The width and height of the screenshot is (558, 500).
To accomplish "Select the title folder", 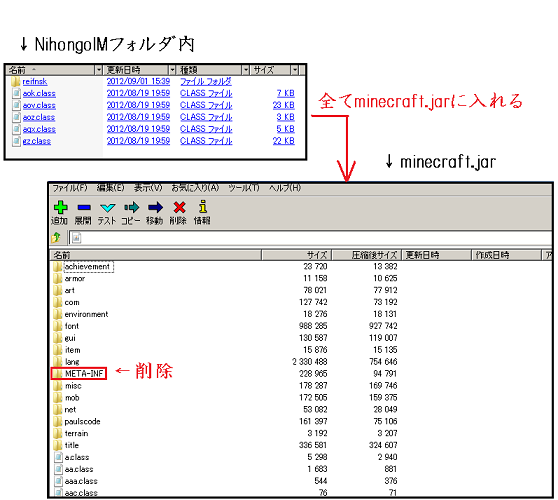I will click(x=72, y=446).
